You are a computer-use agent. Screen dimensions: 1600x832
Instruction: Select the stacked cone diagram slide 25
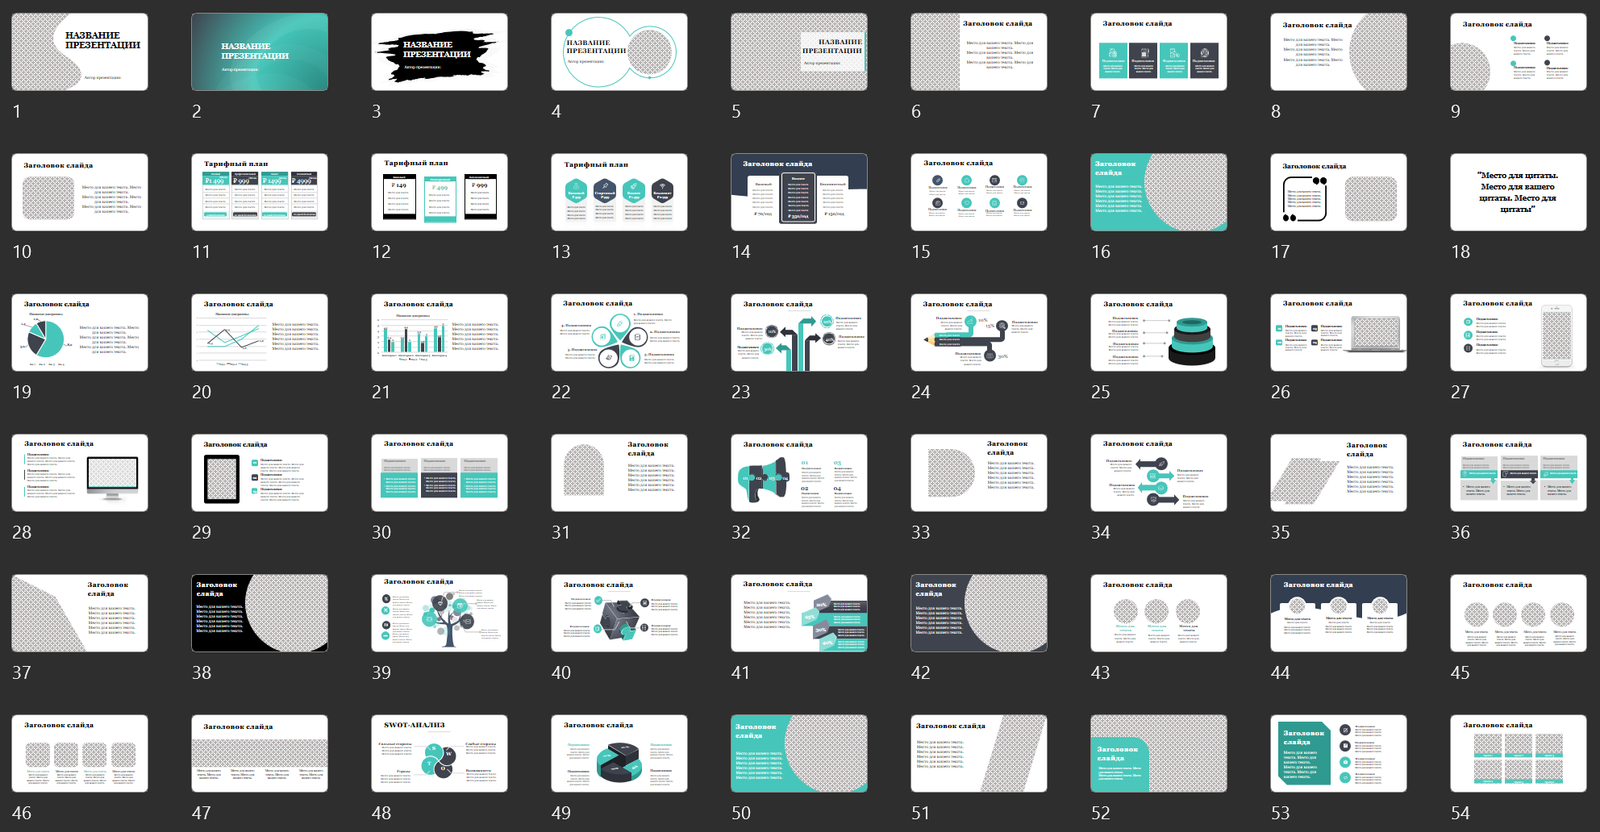[1158, 333]
